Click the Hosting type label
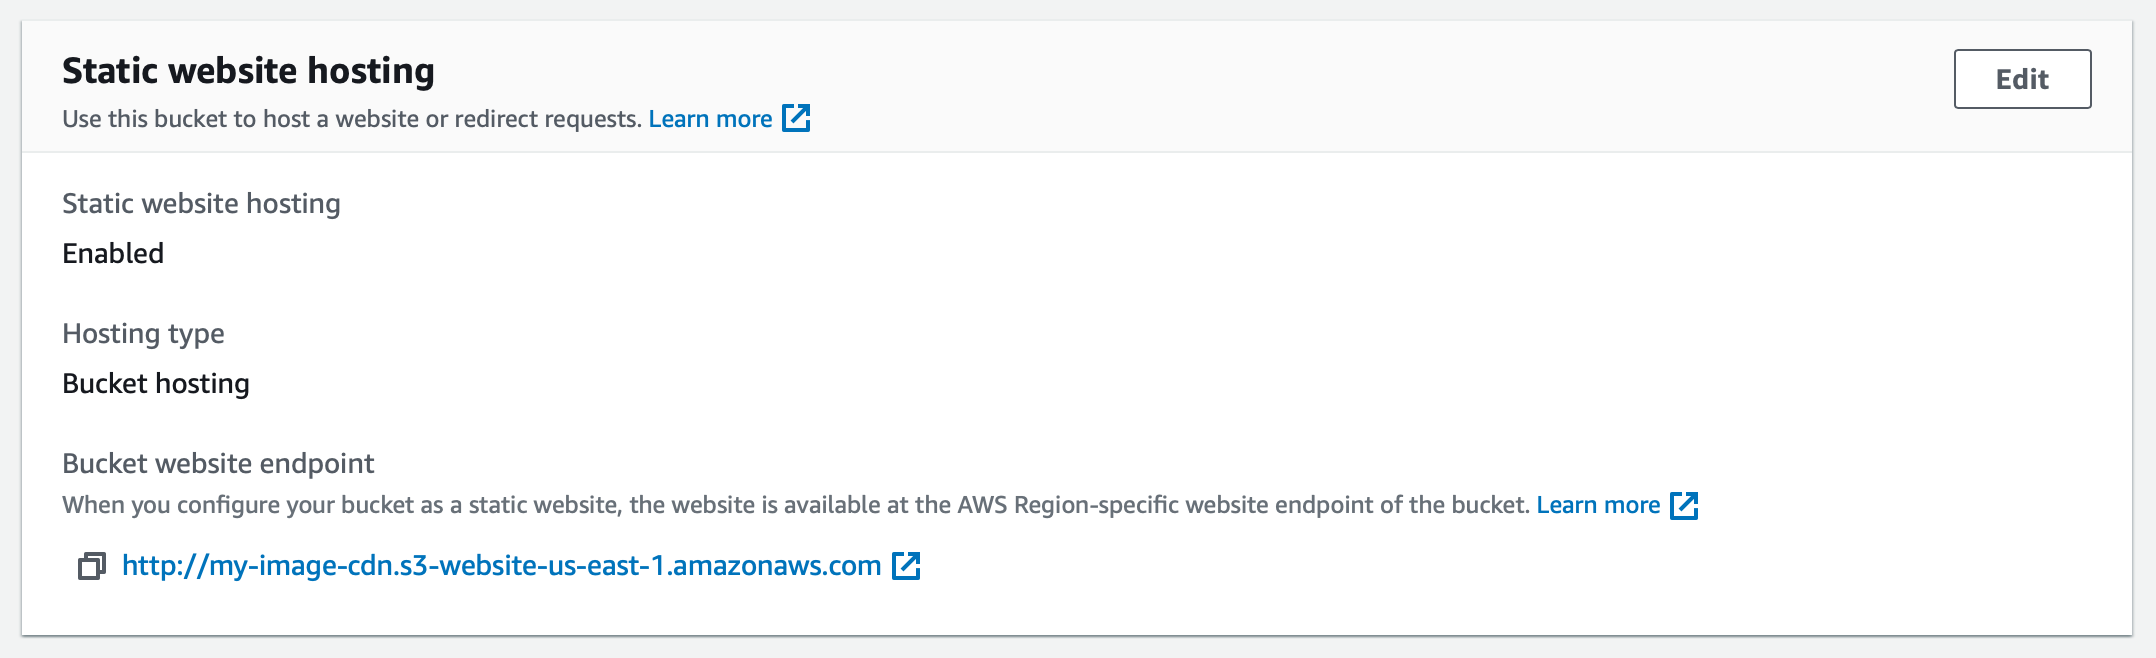The image size is (2156, 658). click(x=143, y=333)
